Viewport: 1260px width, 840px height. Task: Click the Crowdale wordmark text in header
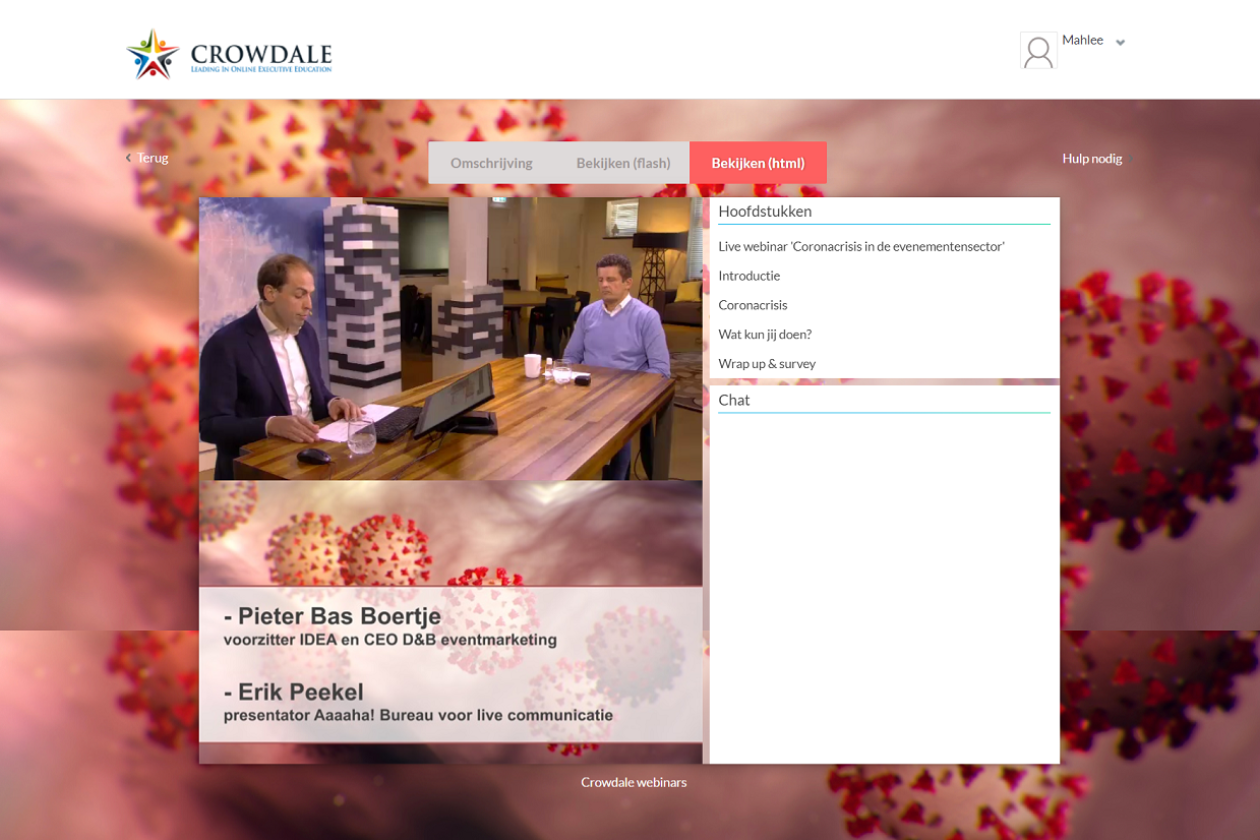click(x=261, y=54)
